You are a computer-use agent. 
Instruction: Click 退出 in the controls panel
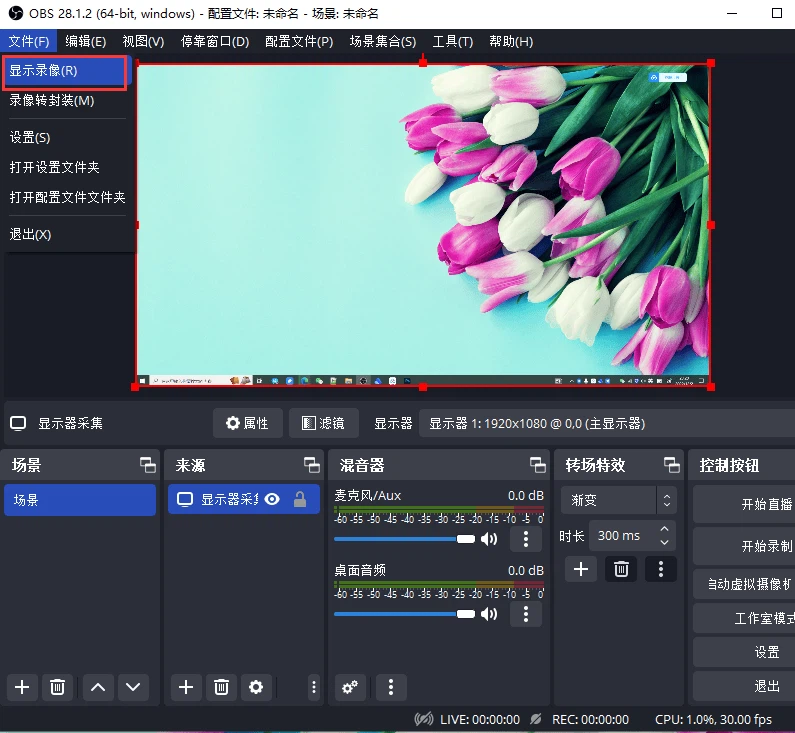[x=744, y=686]
